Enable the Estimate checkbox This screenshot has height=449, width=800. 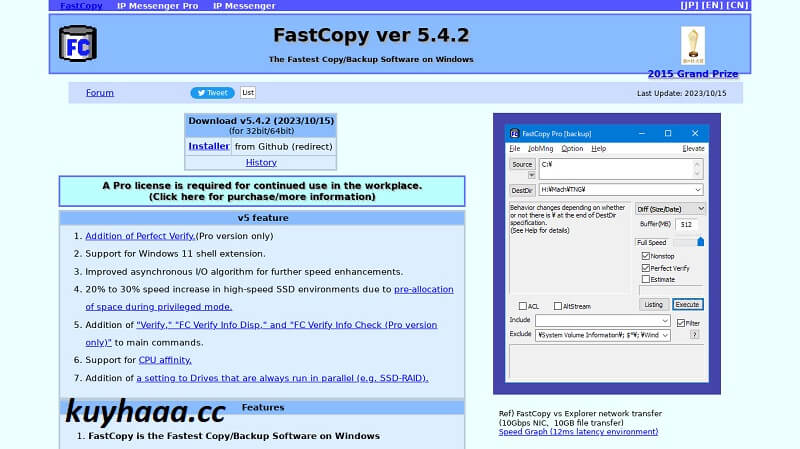tap(645, 279)
